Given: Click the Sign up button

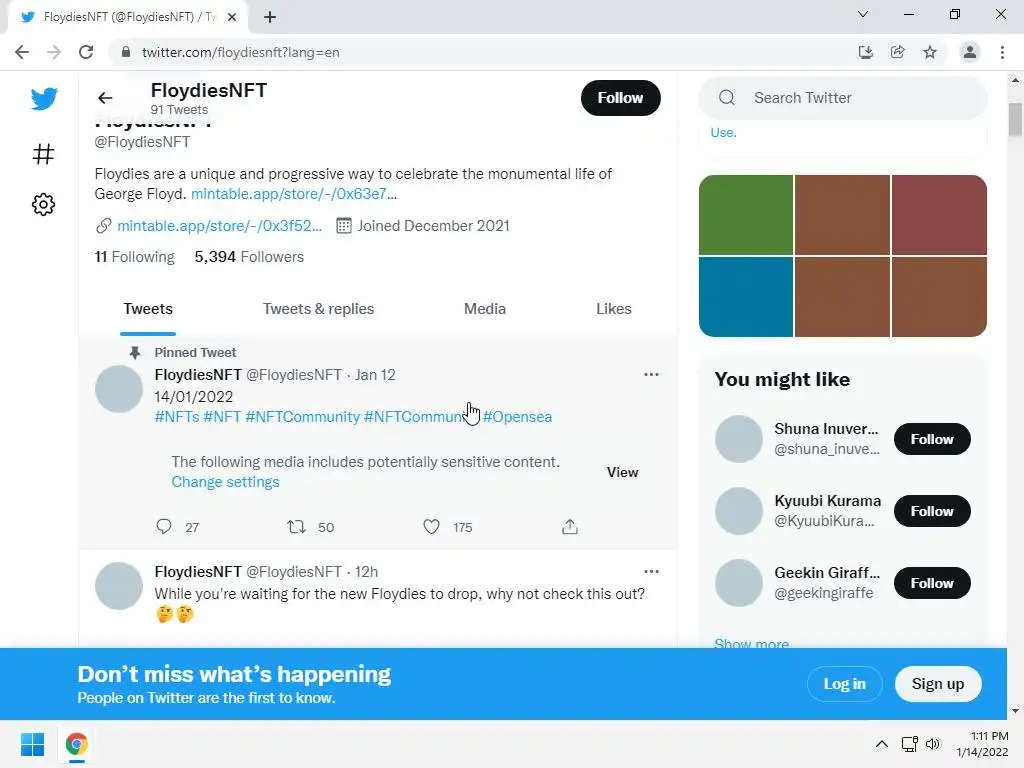Looking at the screenshot, I should point(938,684).
